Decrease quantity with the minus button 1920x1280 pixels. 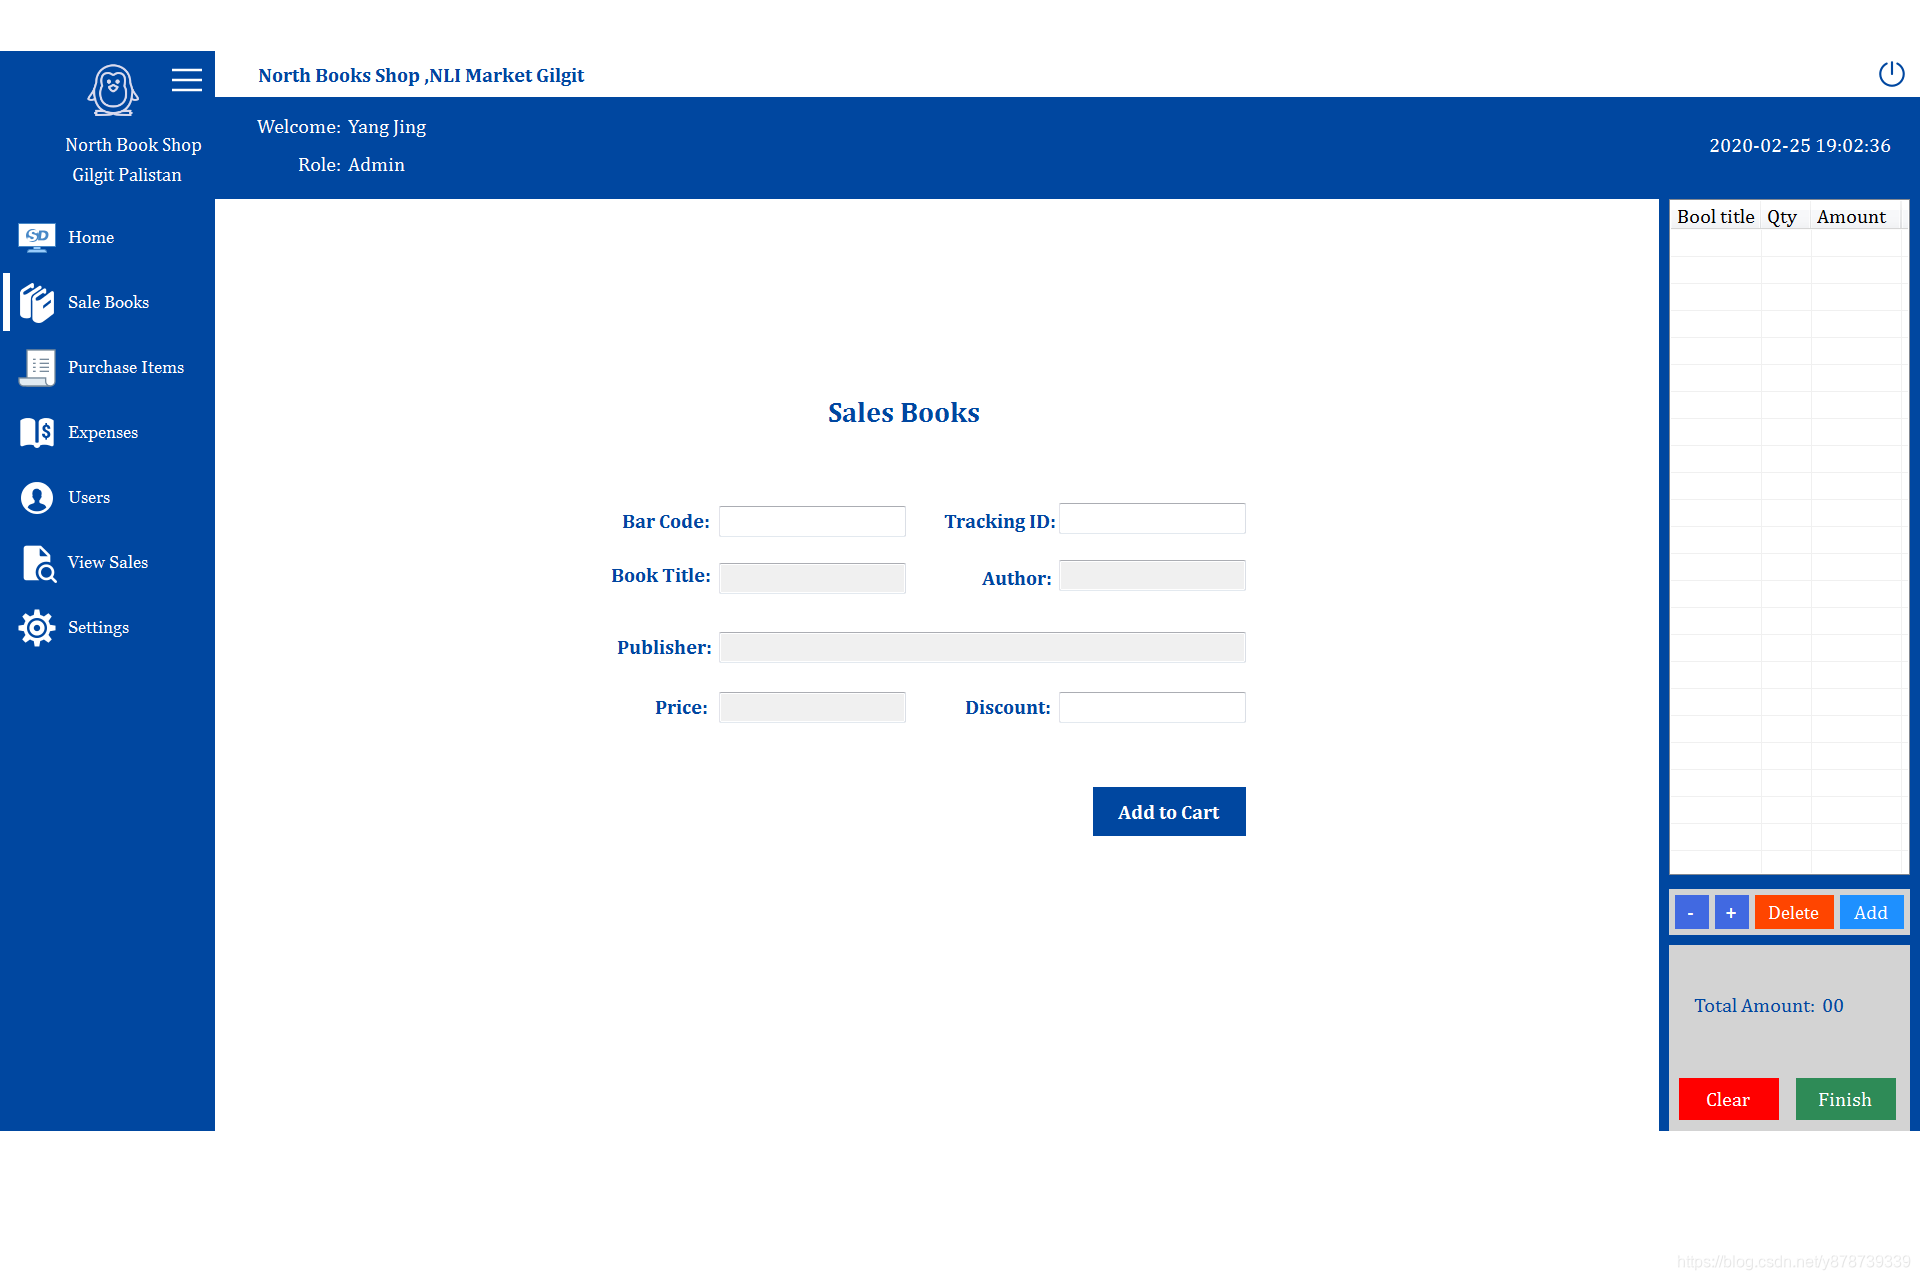[1691, 912]
